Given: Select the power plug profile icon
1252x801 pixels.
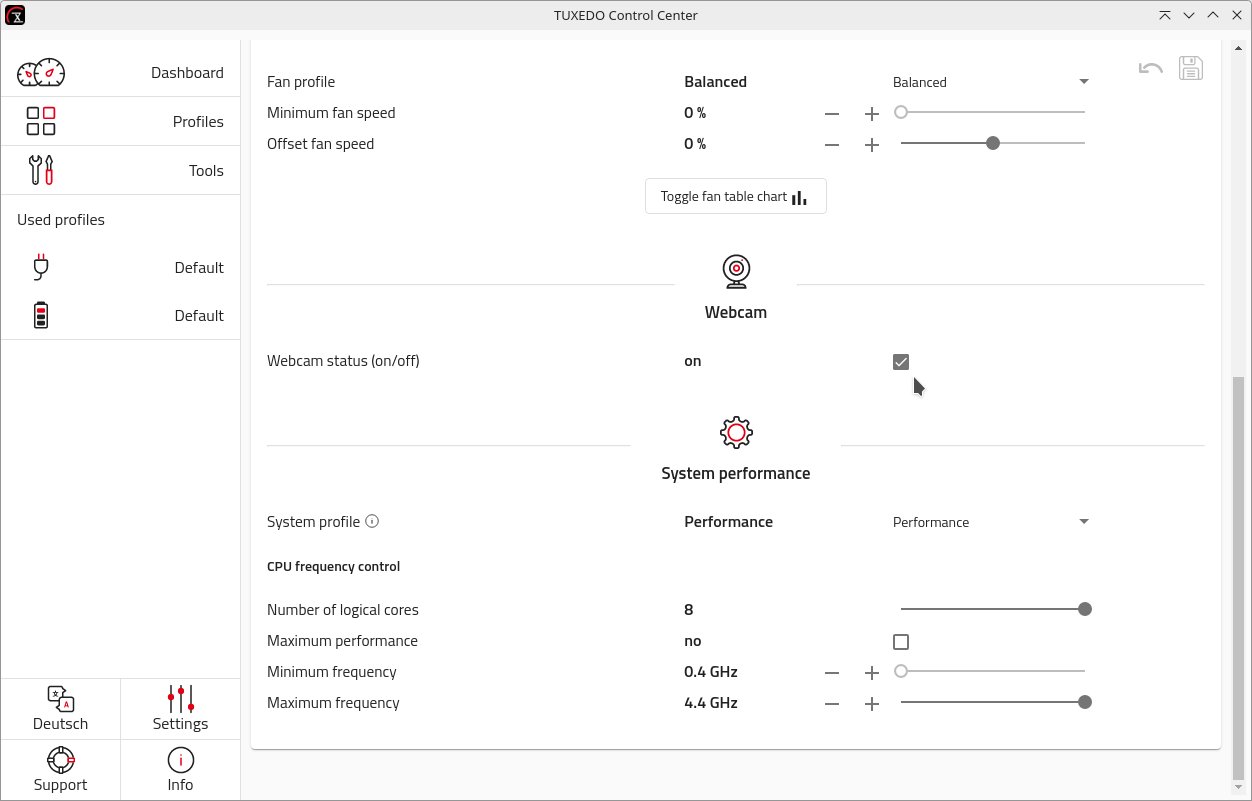Looking at the screenshot, I should [x=41, y=267].
